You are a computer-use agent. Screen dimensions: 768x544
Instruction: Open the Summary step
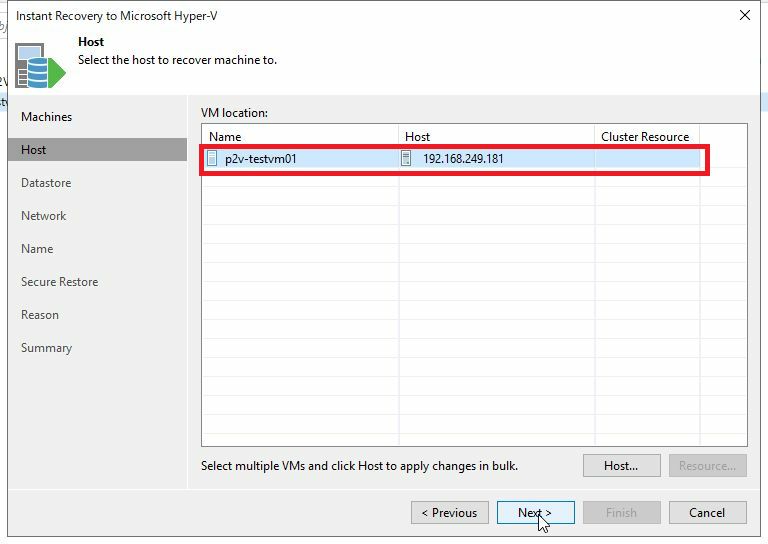pos(46,348)
